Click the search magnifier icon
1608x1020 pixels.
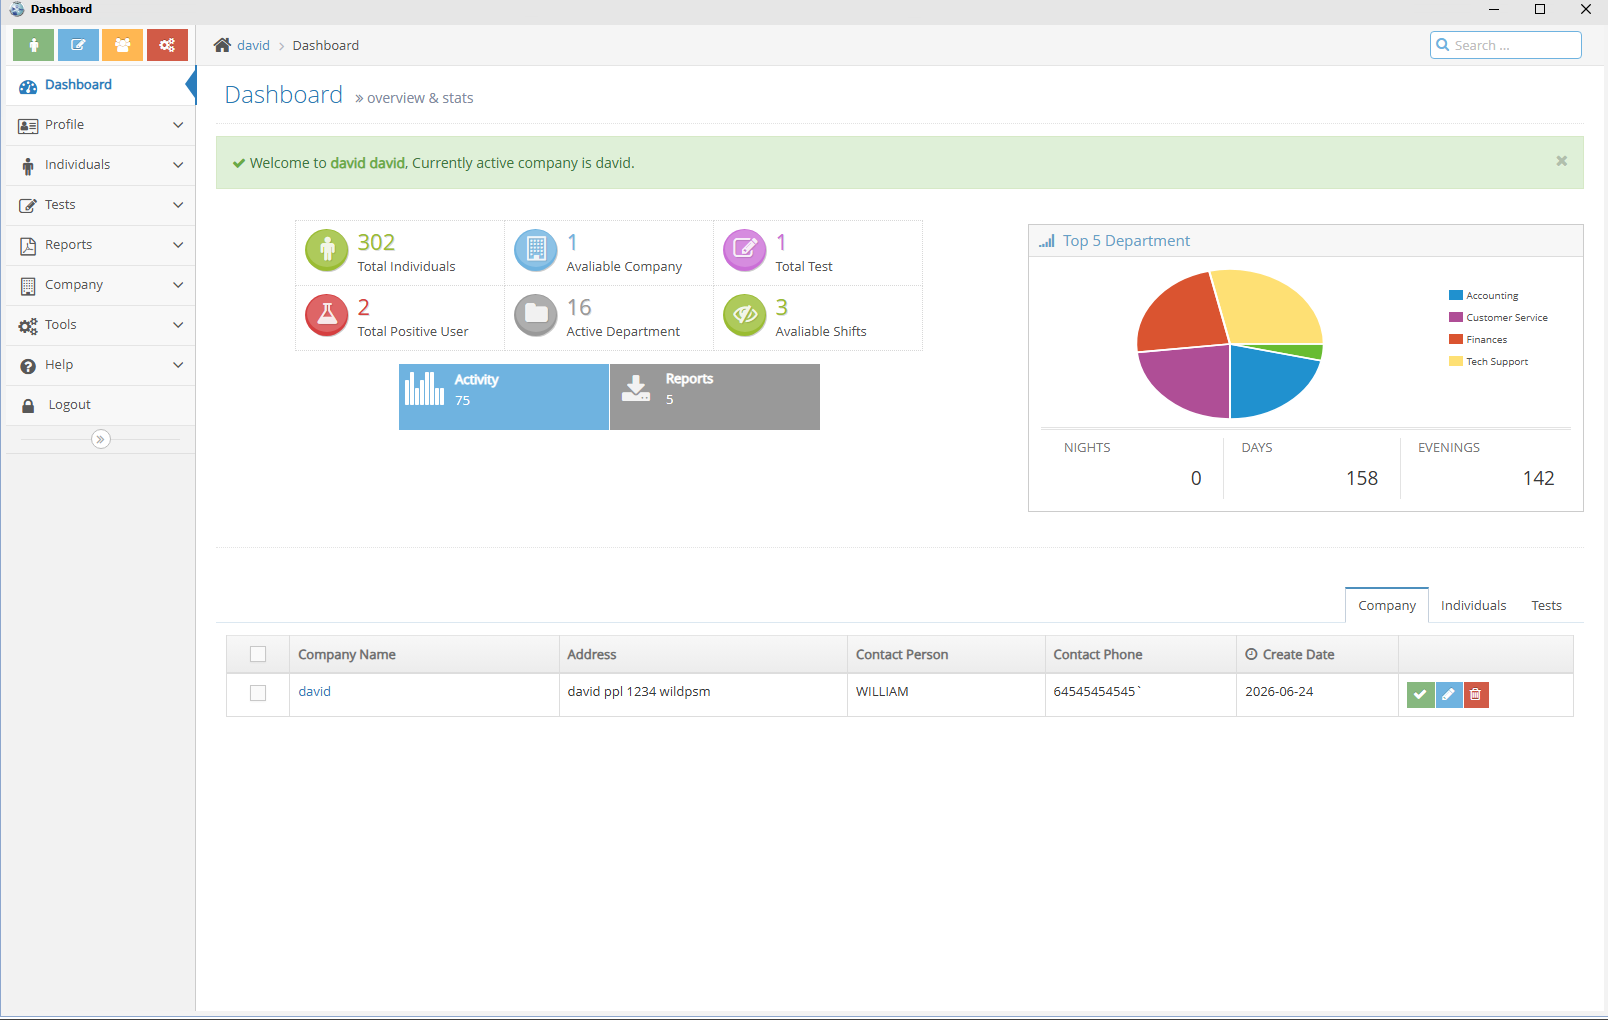tap(1443, 45)
